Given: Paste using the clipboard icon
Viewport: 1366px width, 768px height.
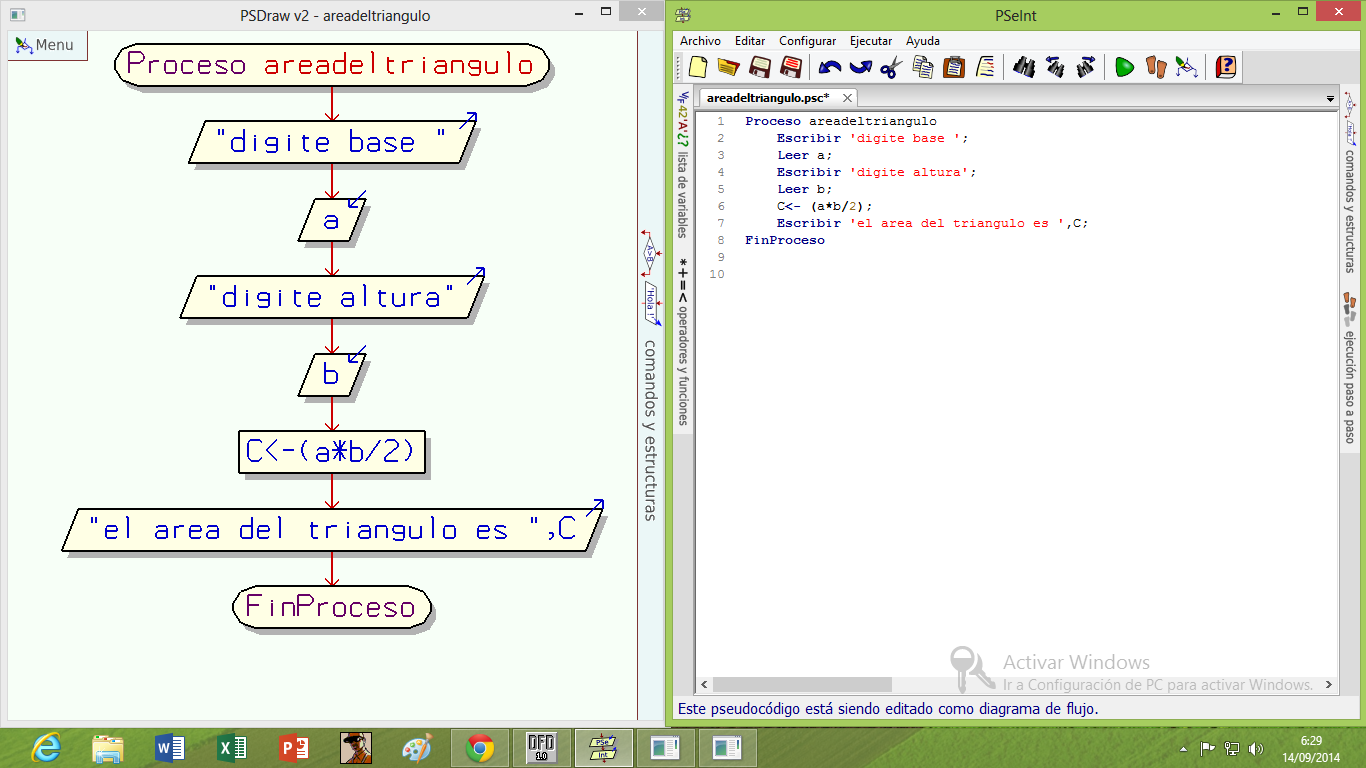Looking at the screenshot, I should pyautogui.click(x=954, y=67).
